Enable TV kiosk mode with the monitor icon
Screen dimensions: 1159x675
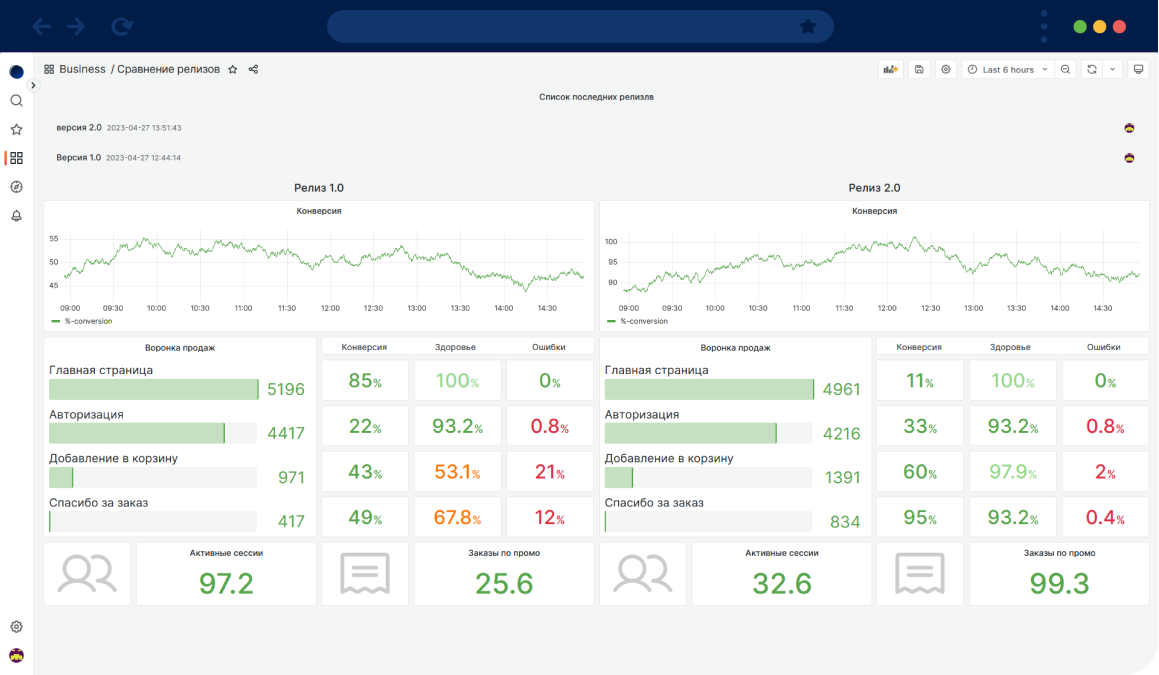1138,69
